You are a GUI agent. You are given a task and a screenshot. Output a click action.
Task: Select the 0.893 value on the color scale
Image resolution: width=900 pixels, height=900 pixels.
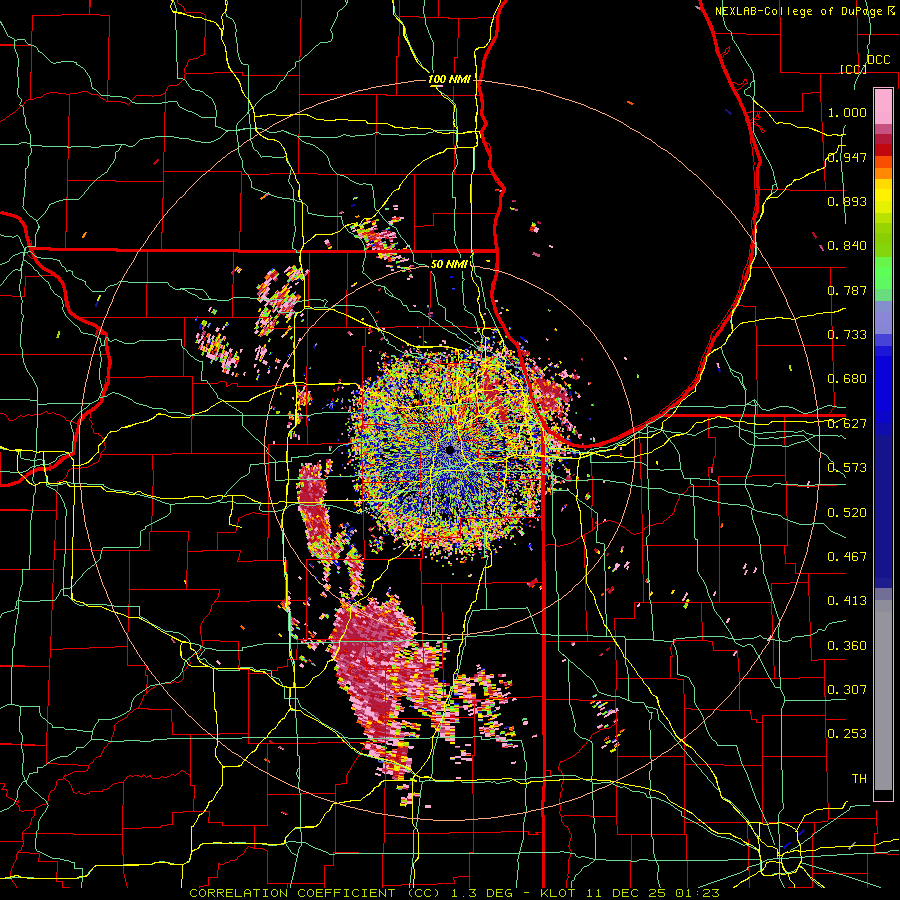847,201
